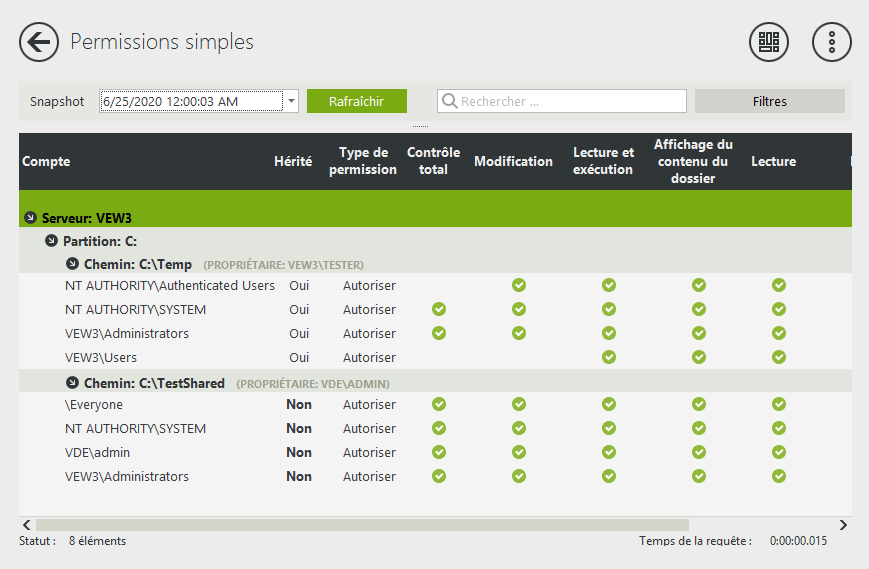Click Contrôle total checkmark for \Everyone

coord(438,405)
